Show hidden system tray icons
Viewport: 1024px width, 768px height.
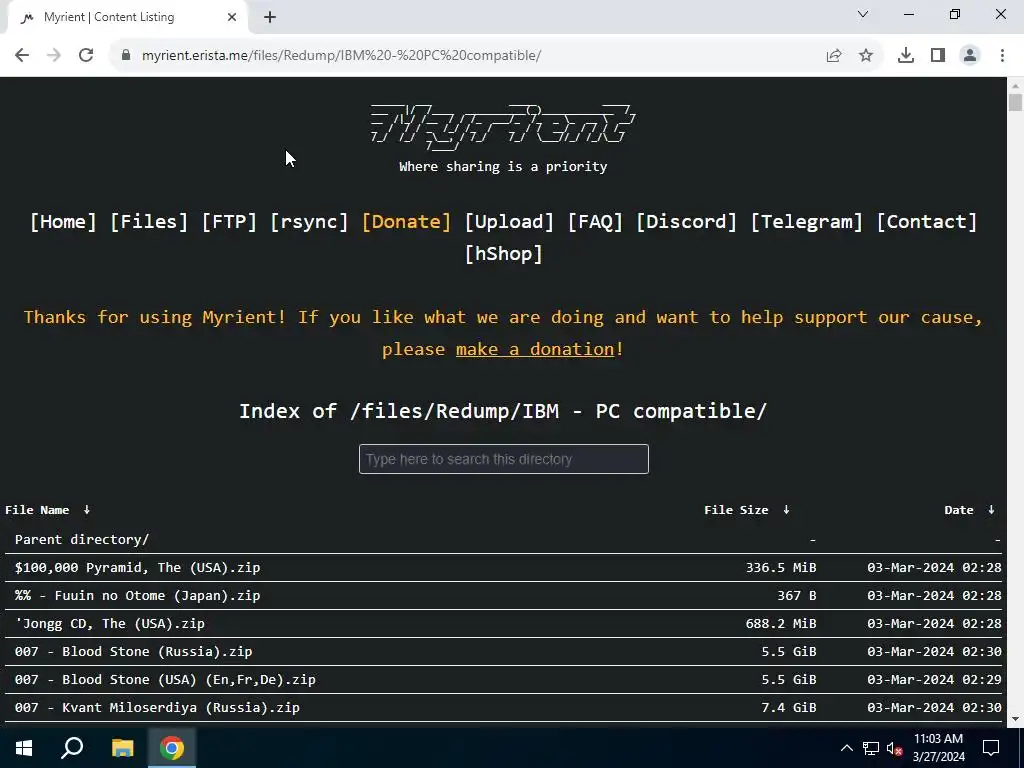[846, 748]
